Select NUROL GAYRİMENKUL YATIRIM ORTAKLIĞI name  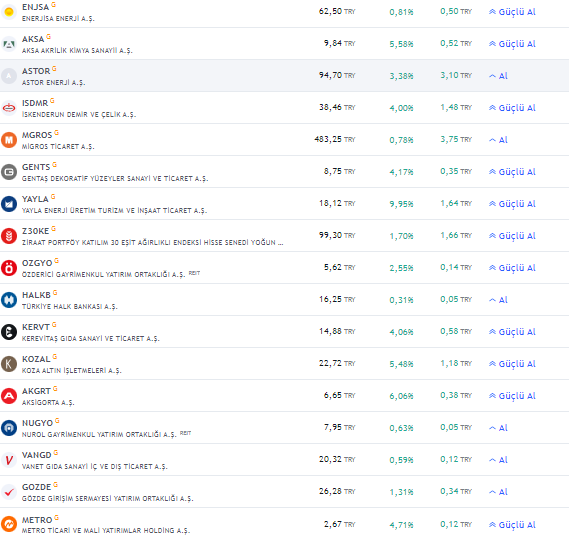[x=99, y=434]
